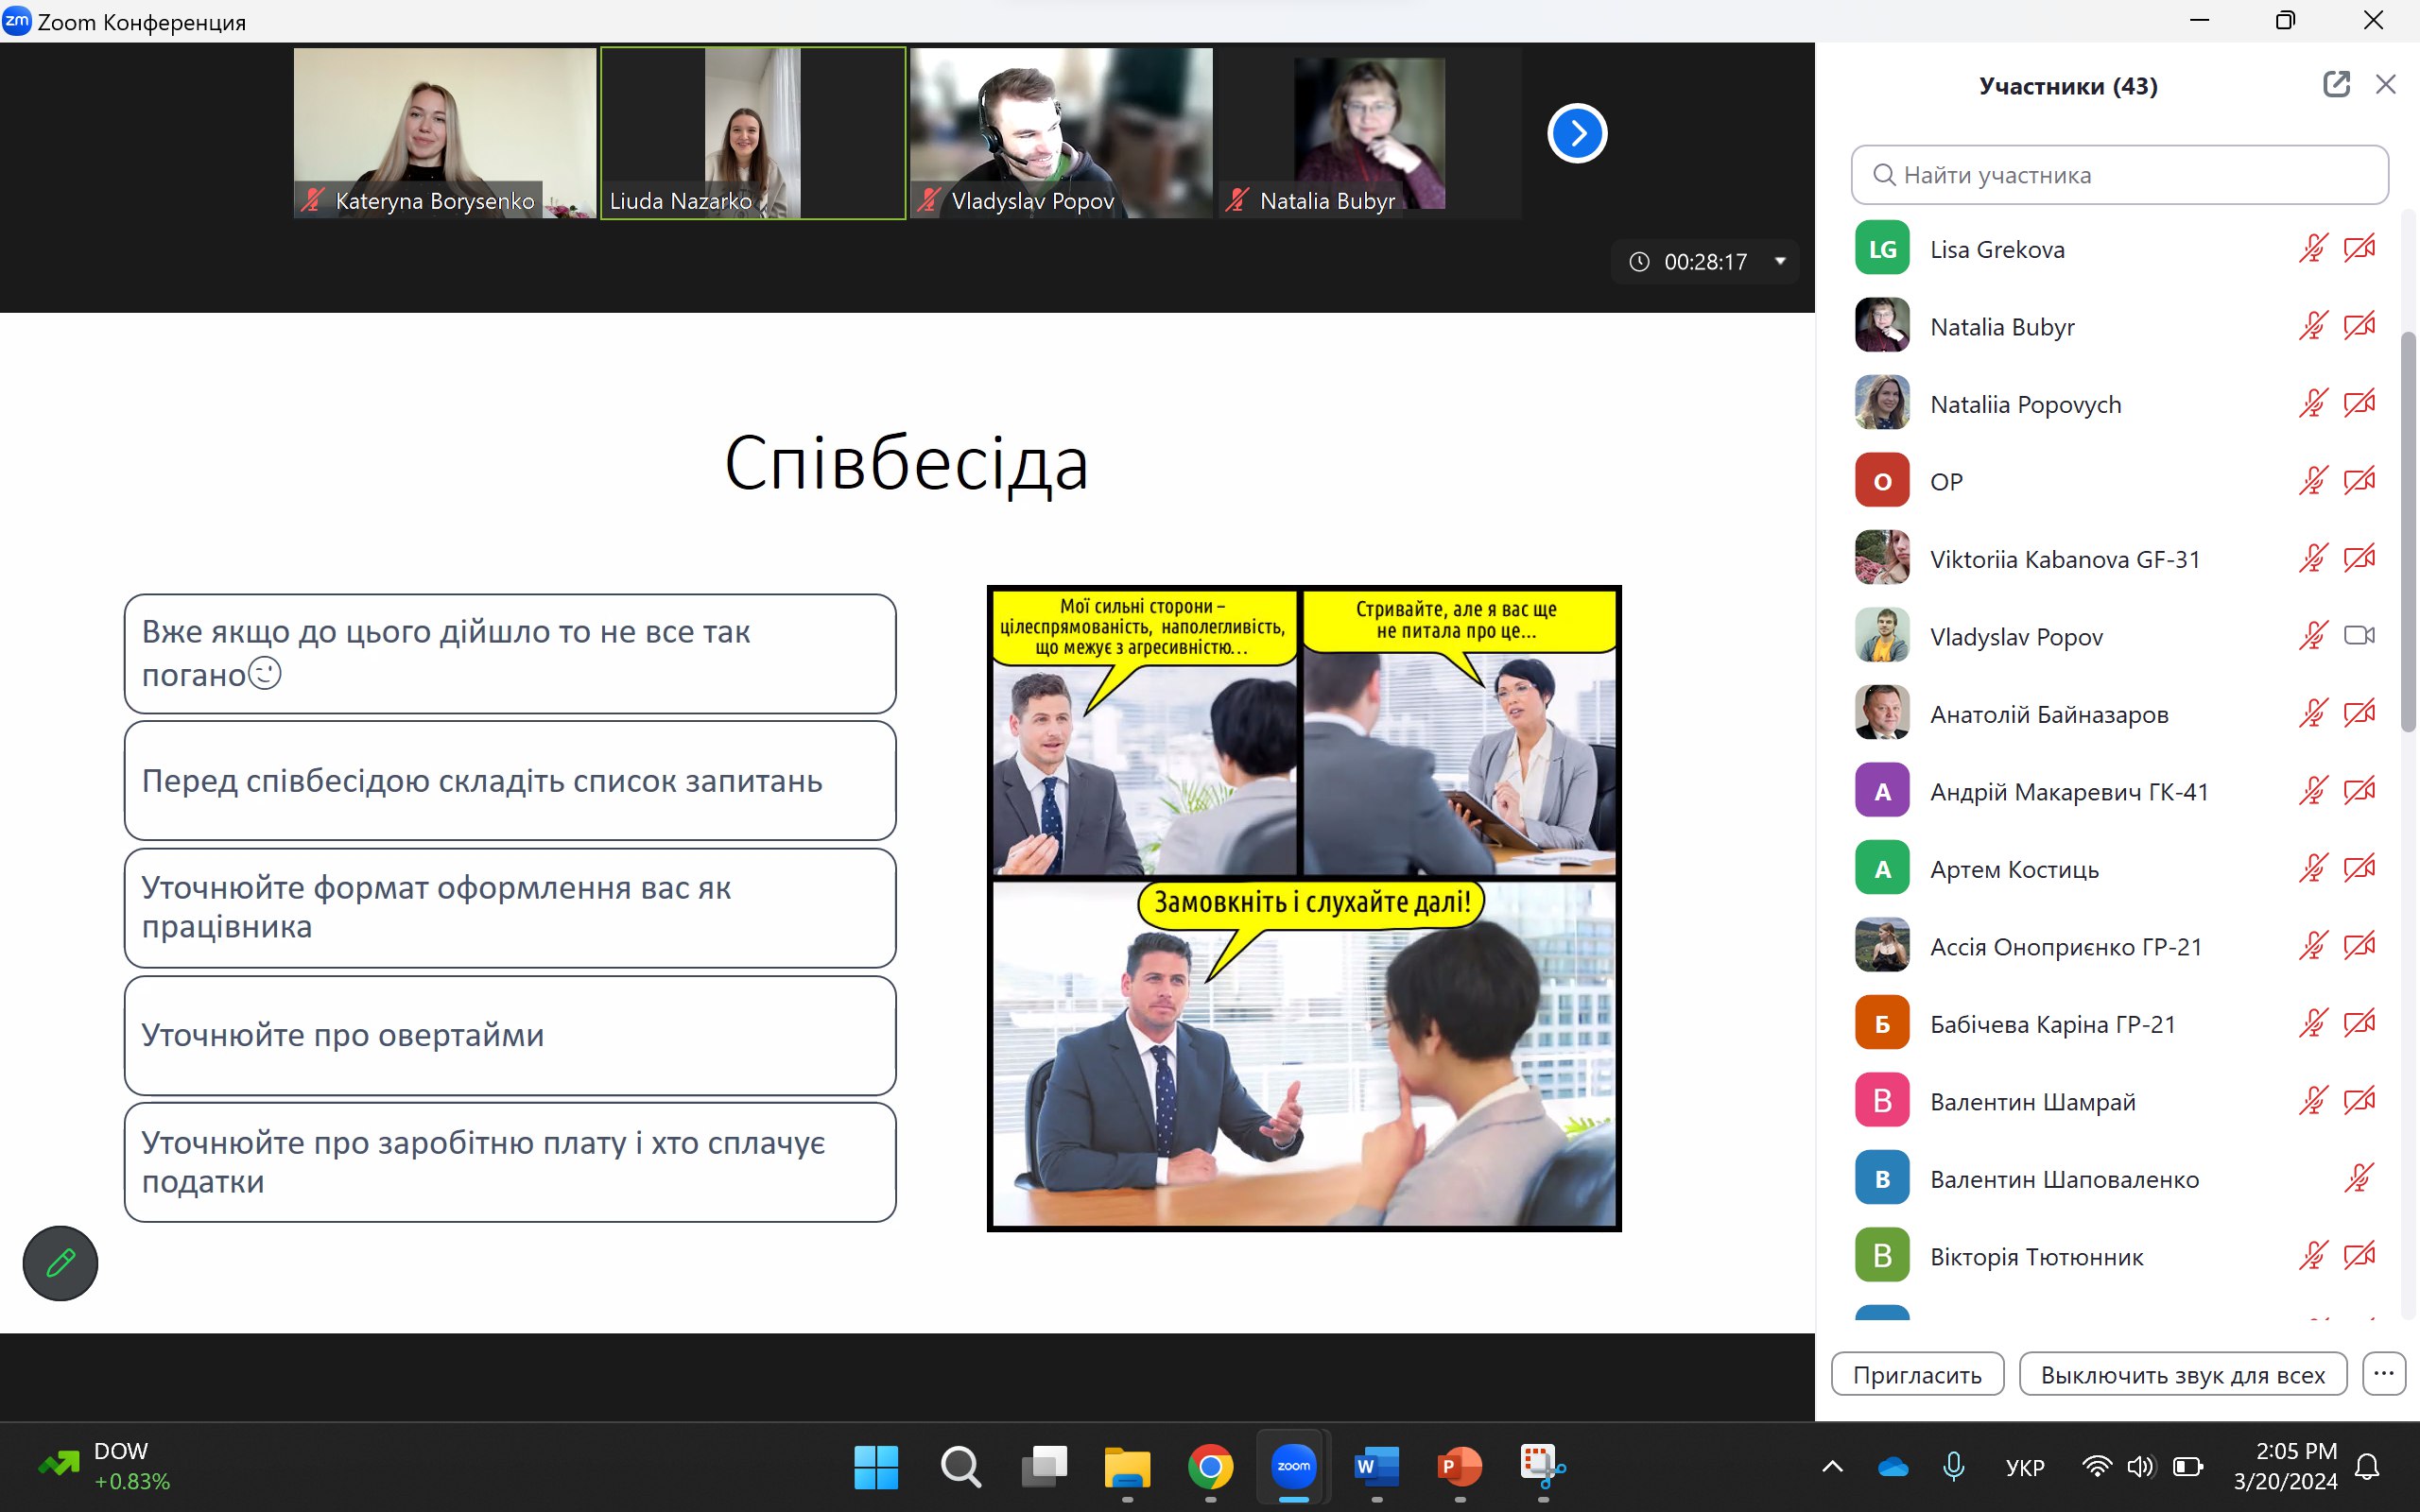2420x1512 pixels.
Task: Open Snipping Tool in taskbar
Action: (x=1542, y=1467)
